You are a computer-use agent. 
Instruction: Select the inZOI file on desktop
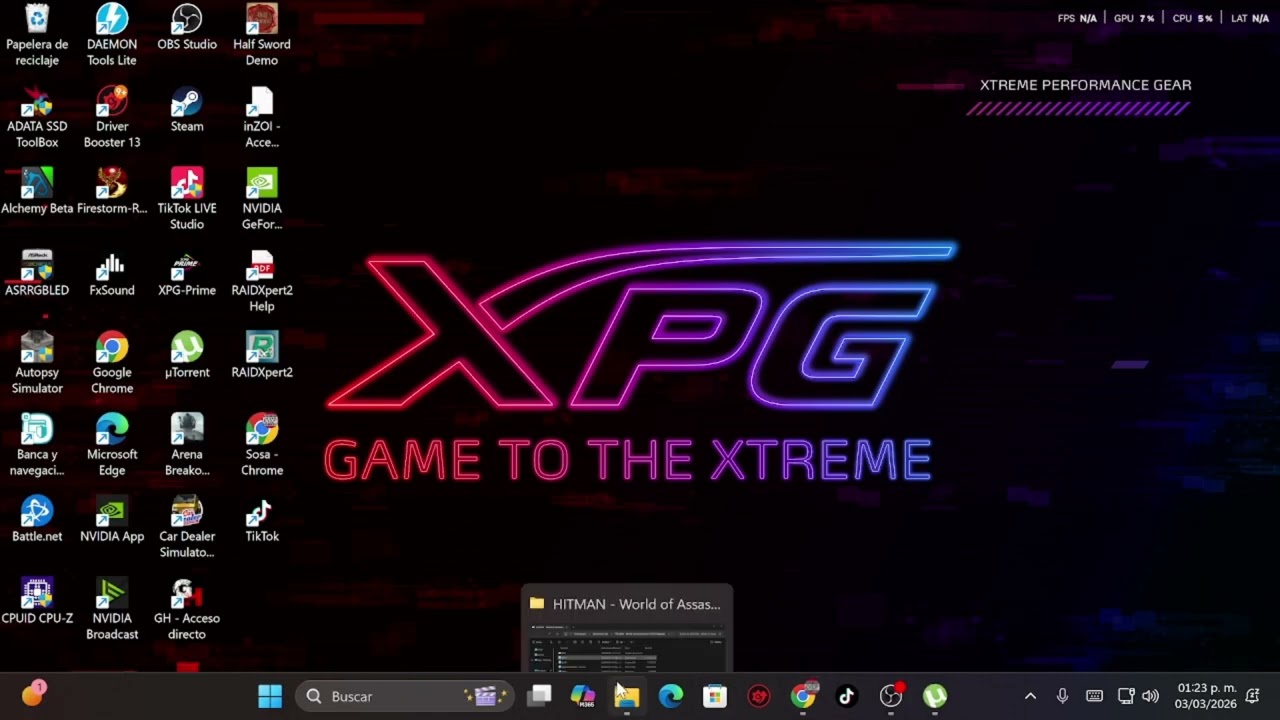coord(262,117)
